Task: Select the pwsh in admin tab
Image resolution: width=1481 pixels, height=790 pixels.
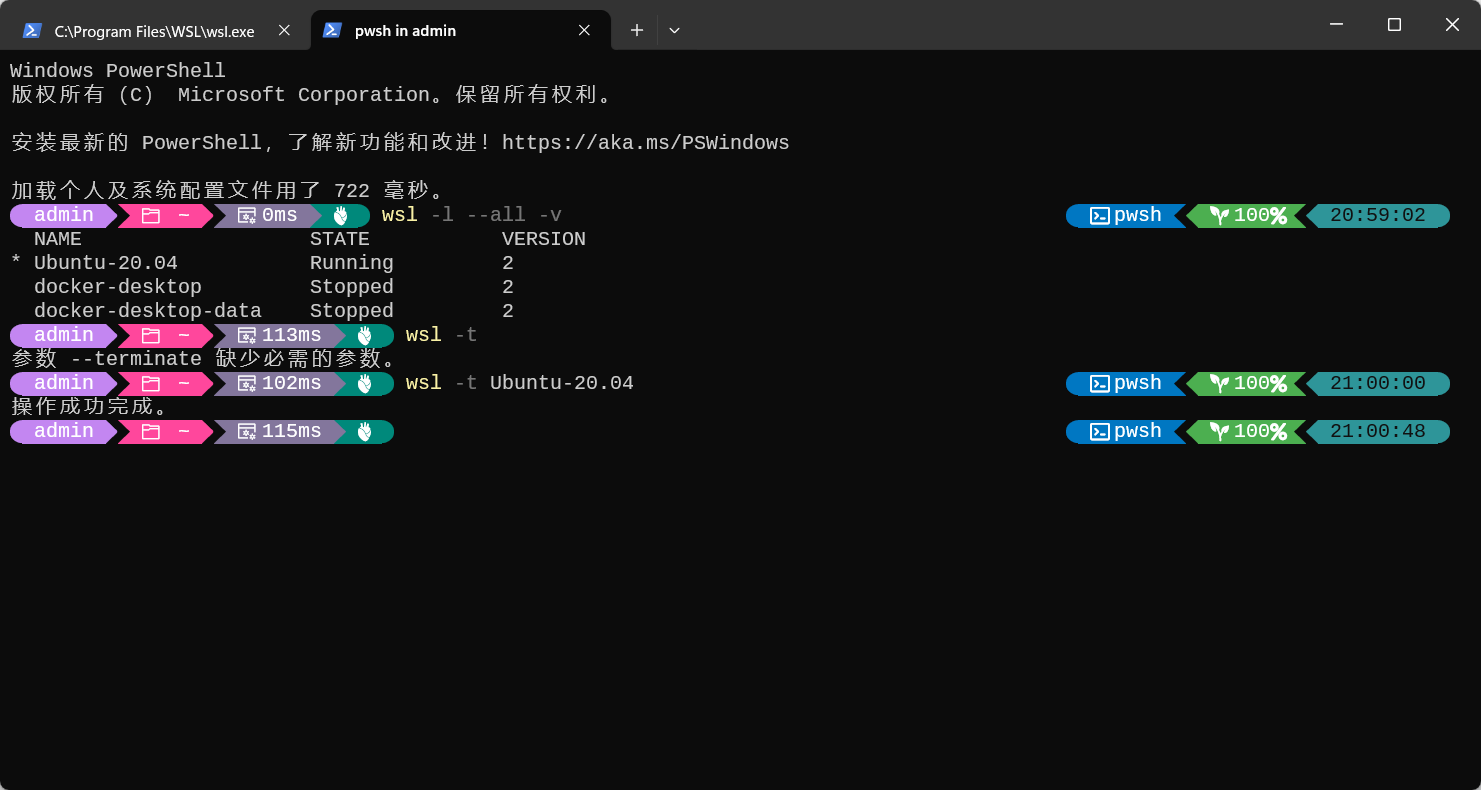Action: click(405, 31)
